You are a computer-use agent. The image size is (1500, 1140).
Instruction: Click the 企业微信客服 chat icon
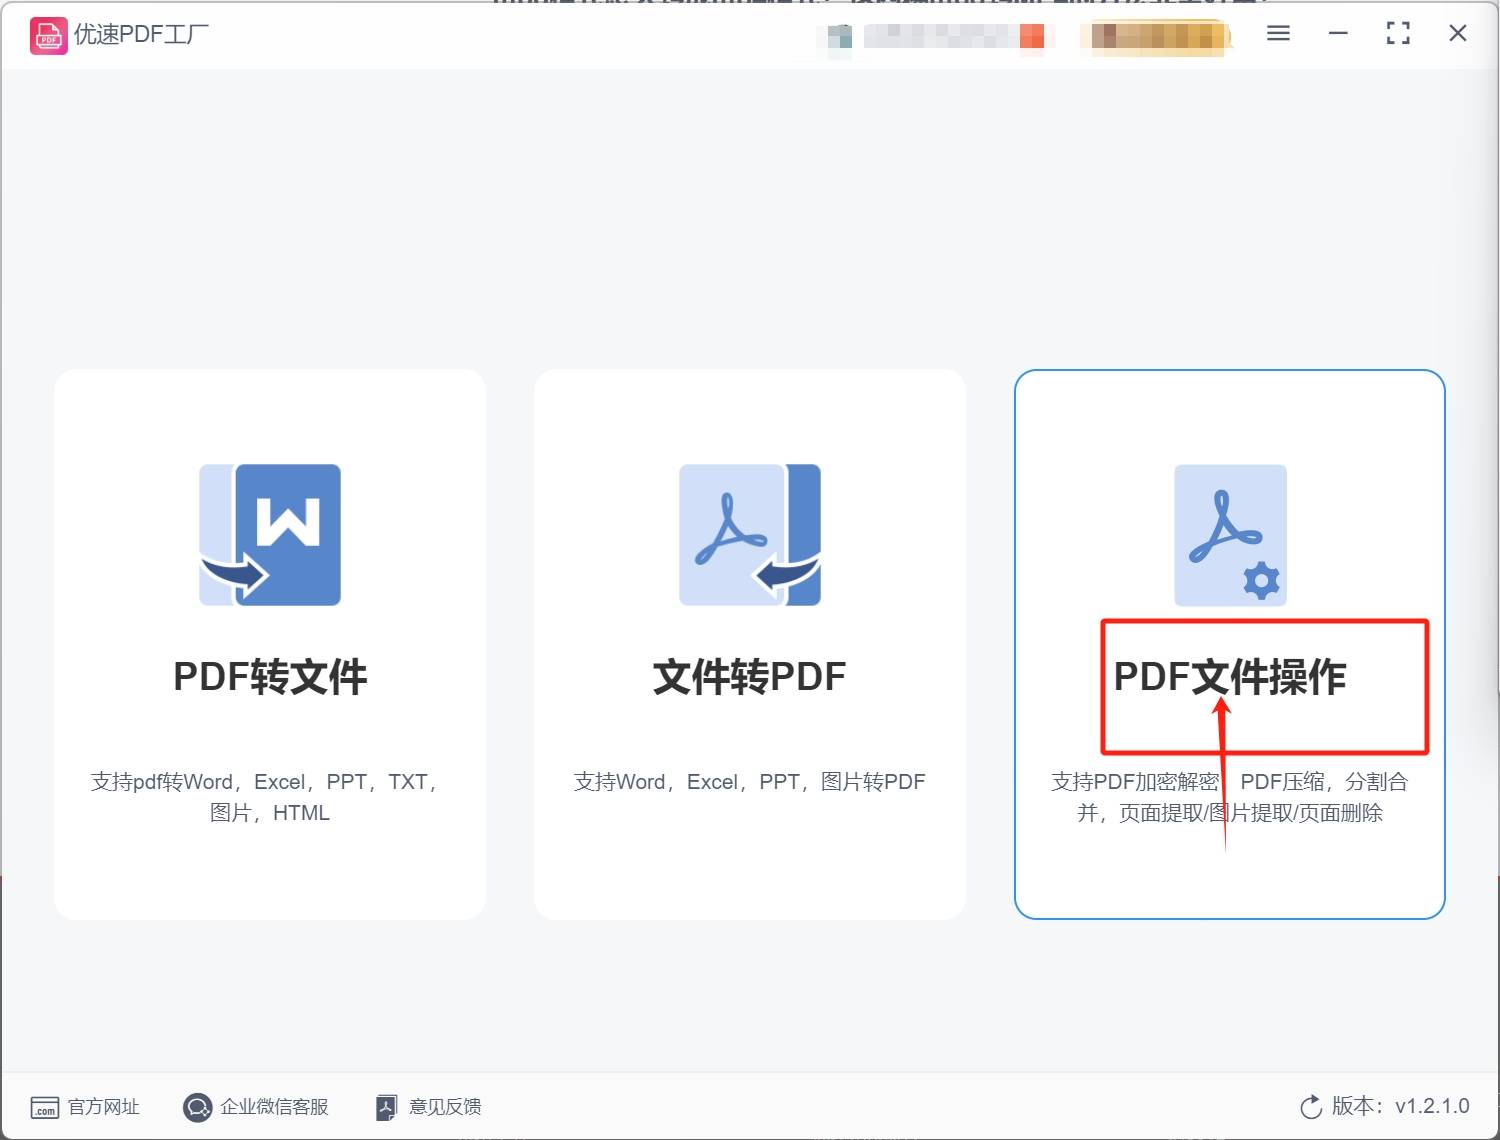(x=198, y=1107)
